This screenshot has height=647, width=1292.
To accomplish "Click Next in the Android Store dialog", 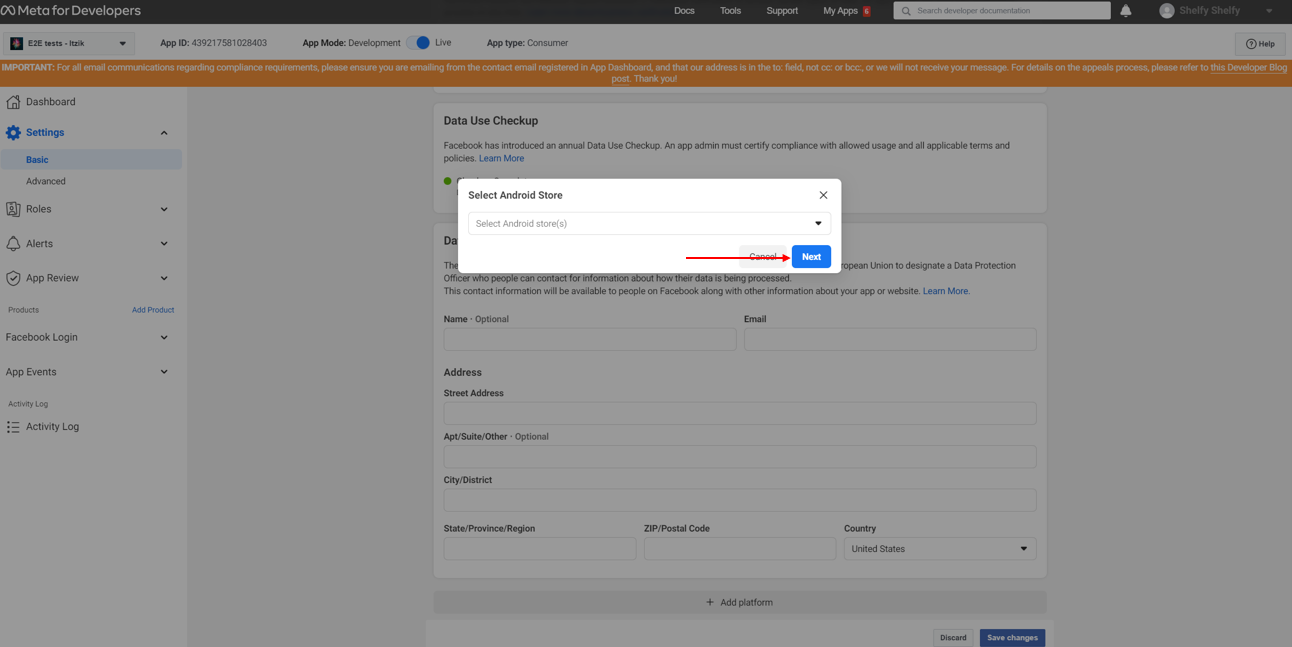I will coord(811,257).
